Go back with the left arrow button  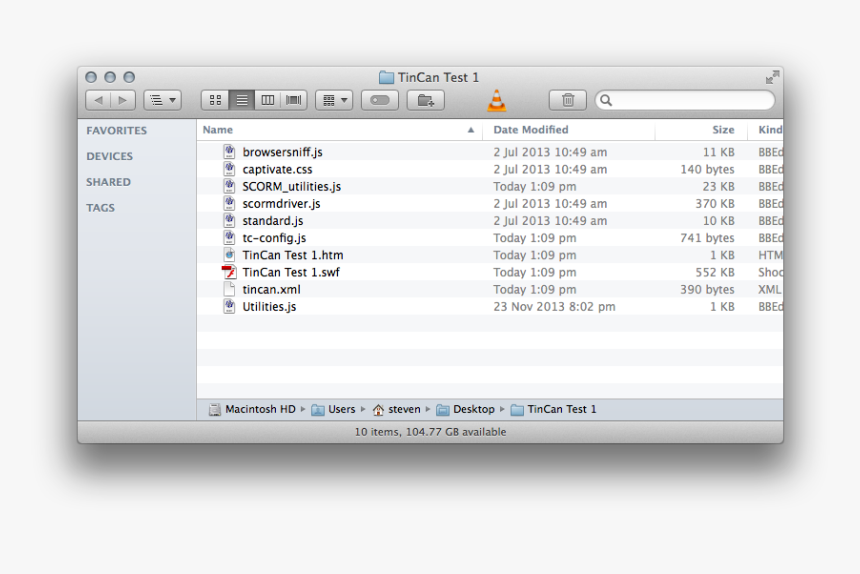click(x=99, y=100)
